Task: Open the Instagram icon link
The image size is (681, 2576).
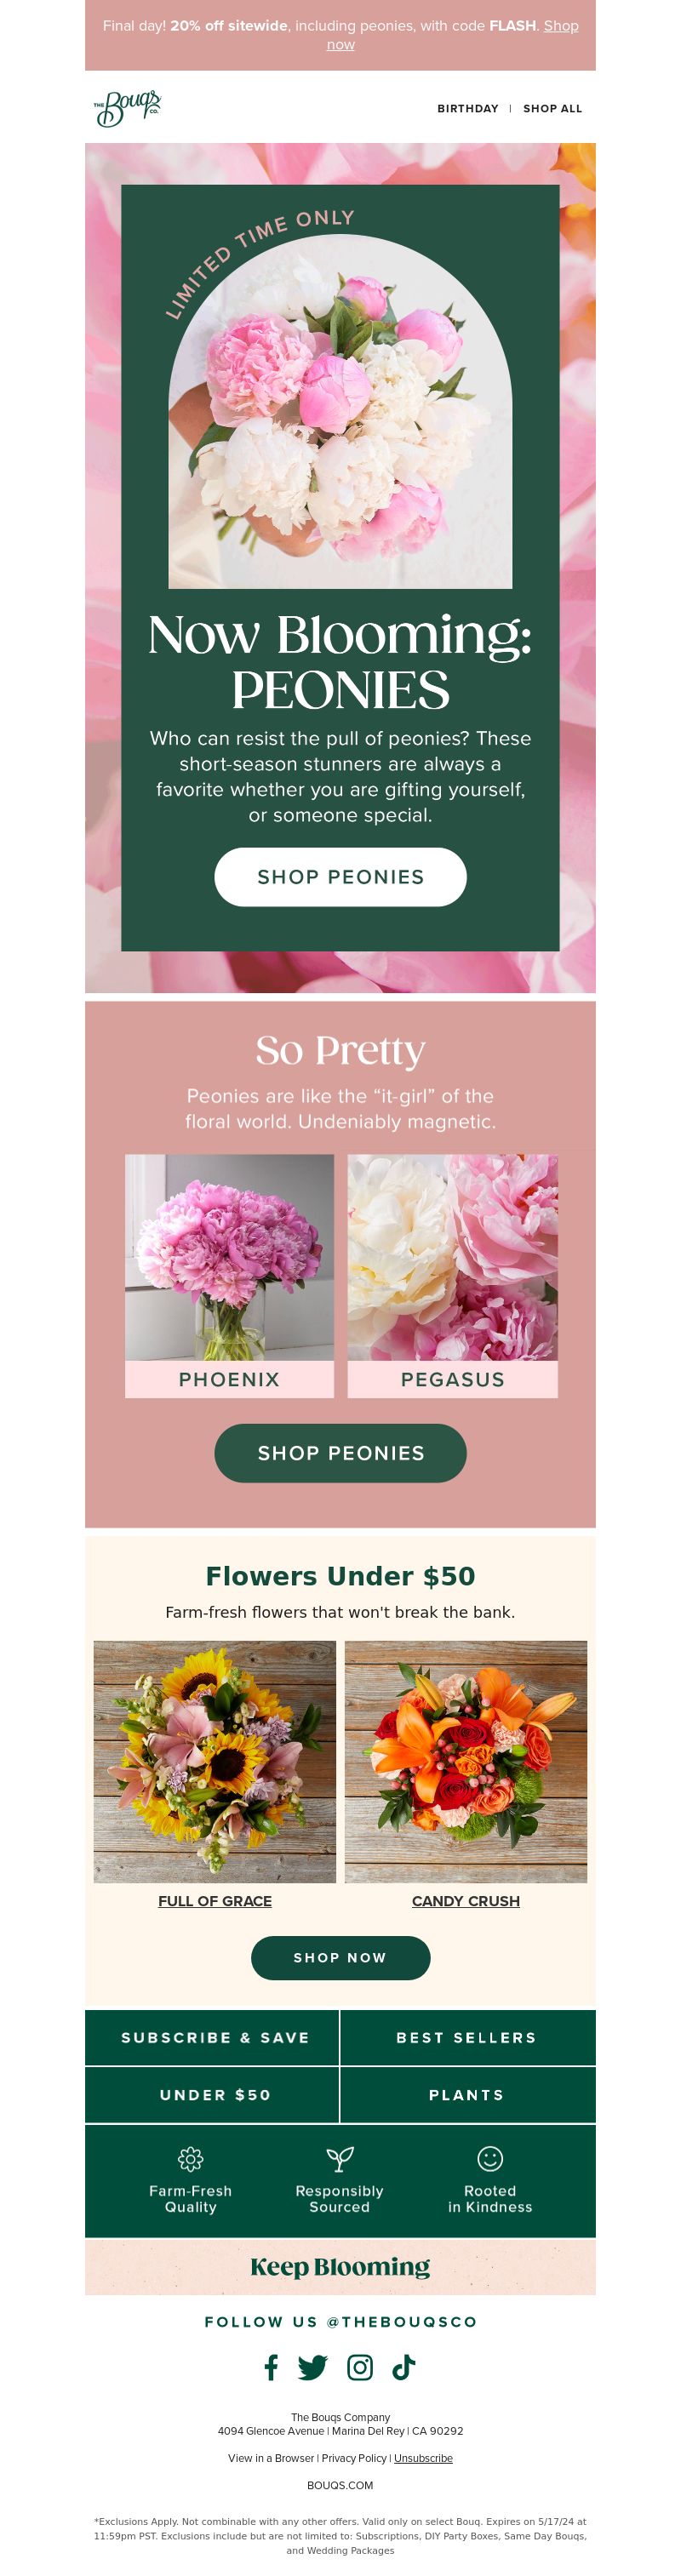Action: click(x=360, y=2367)
